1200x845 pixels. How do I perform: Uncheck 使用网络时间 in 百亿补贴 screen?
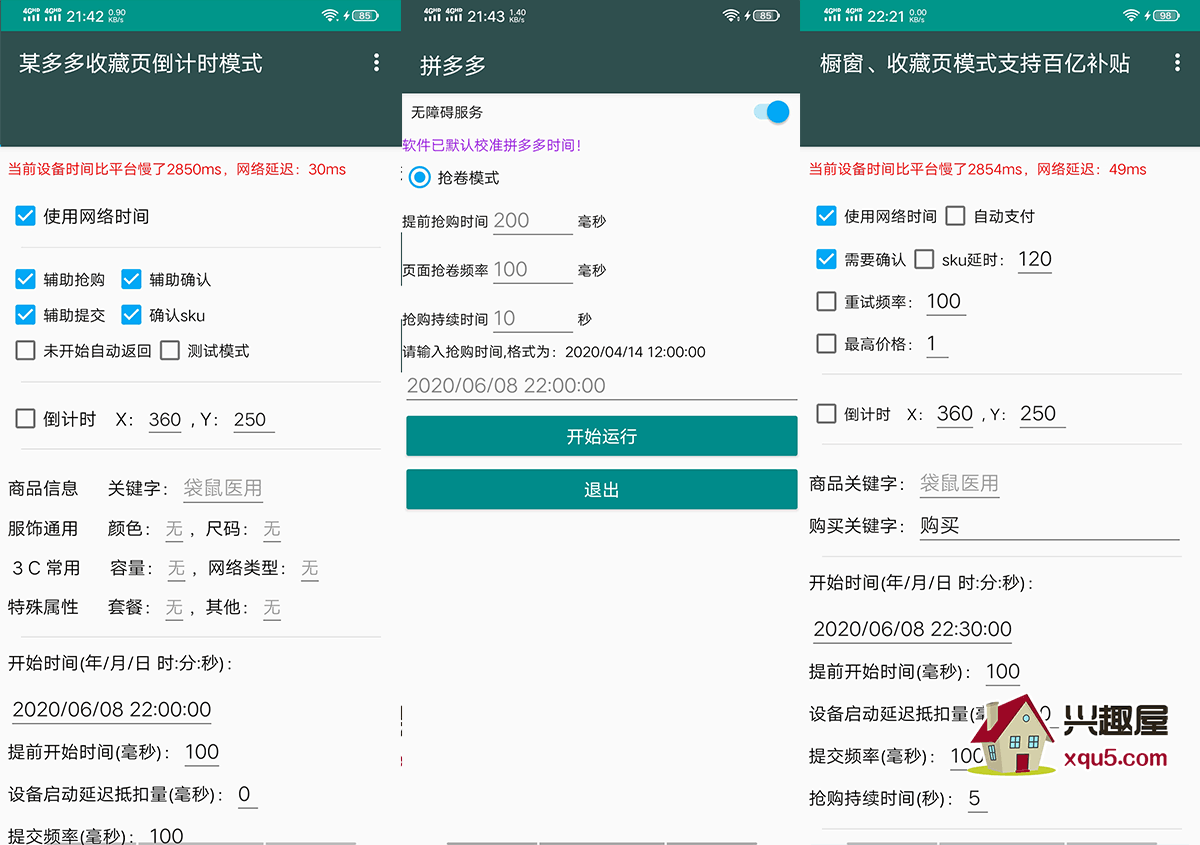(x=826, y=216)
